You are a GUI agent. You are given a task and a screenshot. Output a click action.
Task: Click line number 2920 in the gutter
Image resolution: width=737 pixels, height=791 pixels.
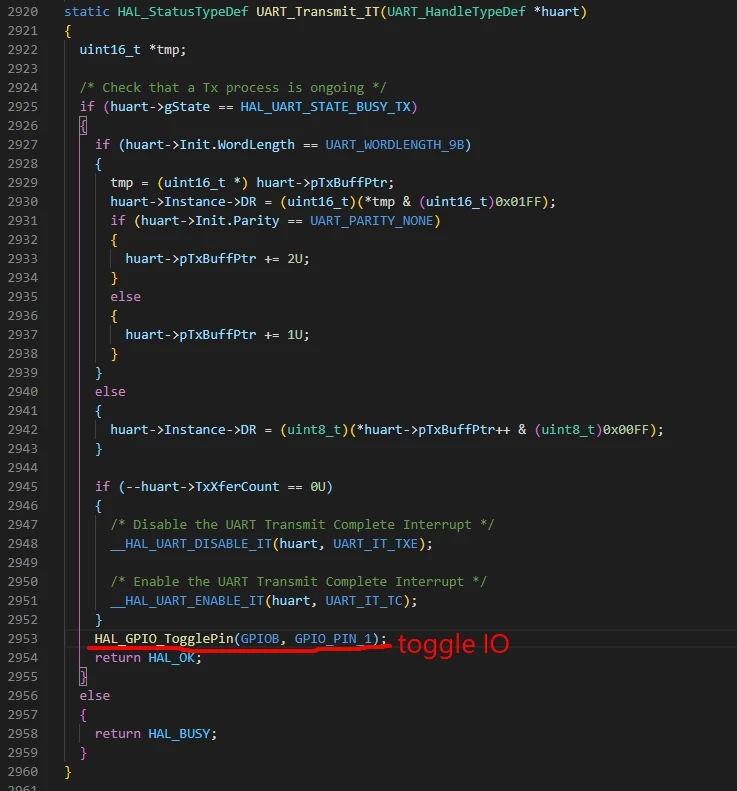23,12
